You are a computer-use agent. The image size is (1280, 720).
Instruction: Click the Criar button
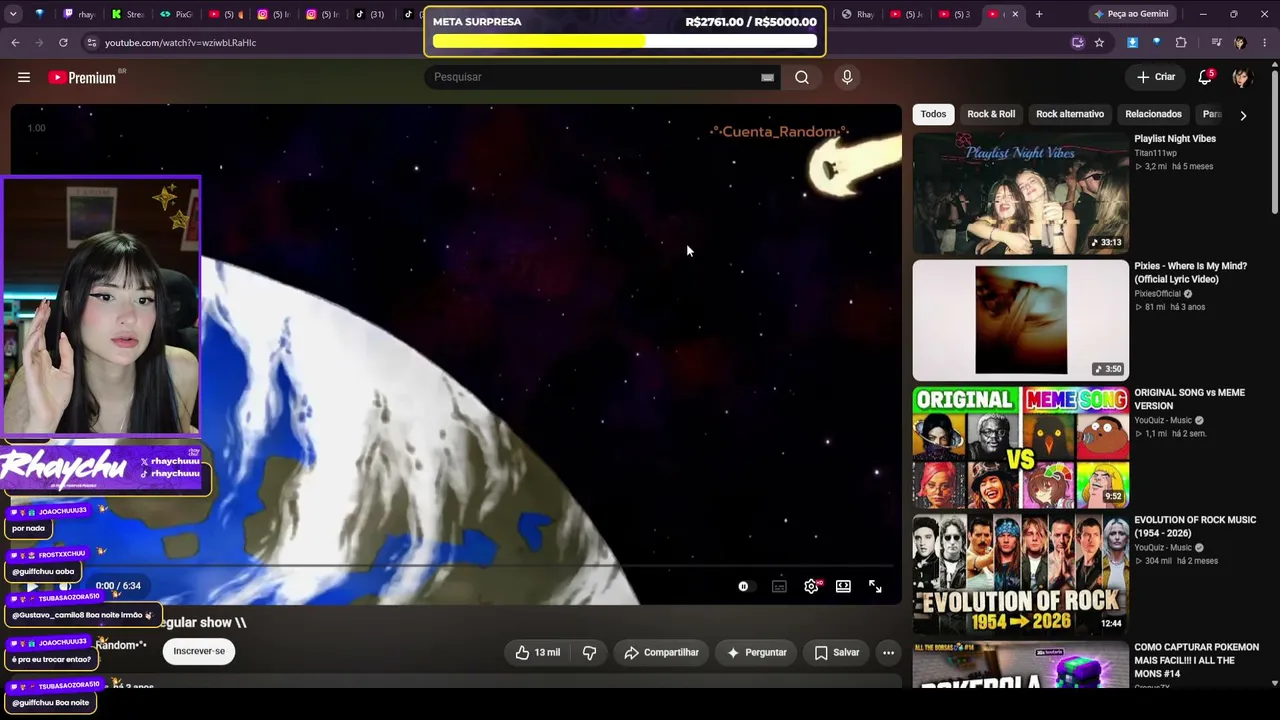pyautogui.click(x=1156, y=77)
